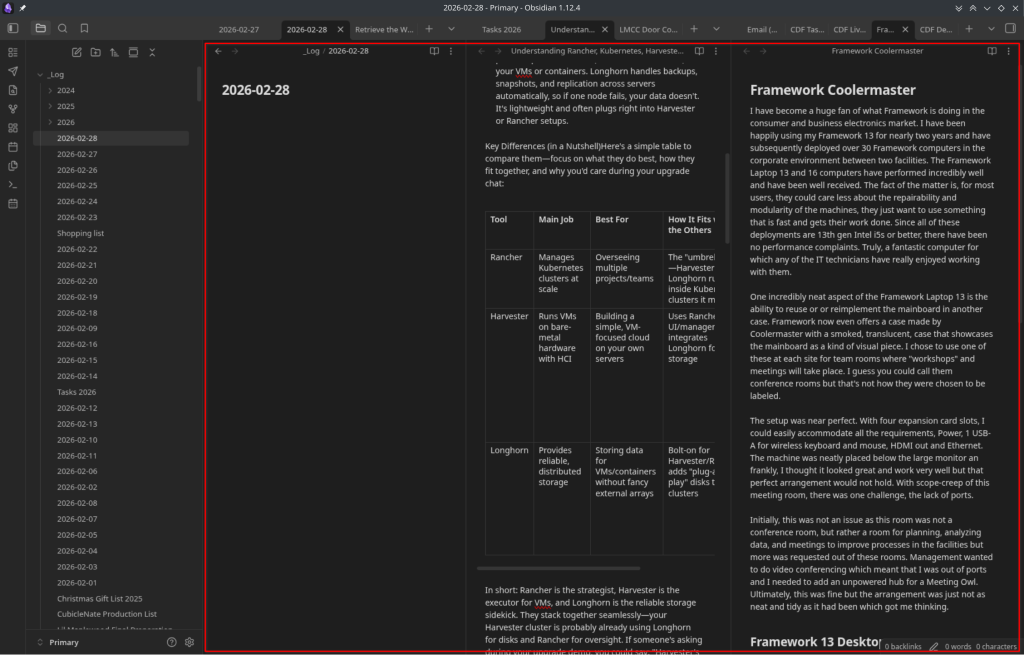Switch to the CDF Tas... tab
The image size is (1024, 655).
(x=807, y=29)
